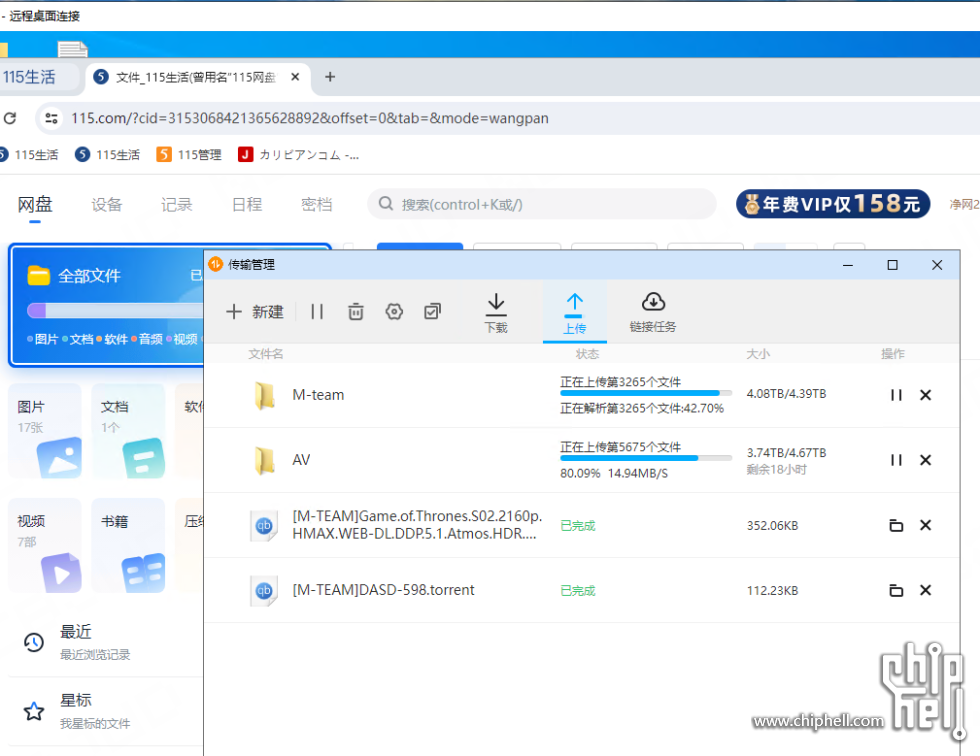Viewport: 980px width, 756px height.
Task: Click the M-team folder icon
Action: (264, 395)
